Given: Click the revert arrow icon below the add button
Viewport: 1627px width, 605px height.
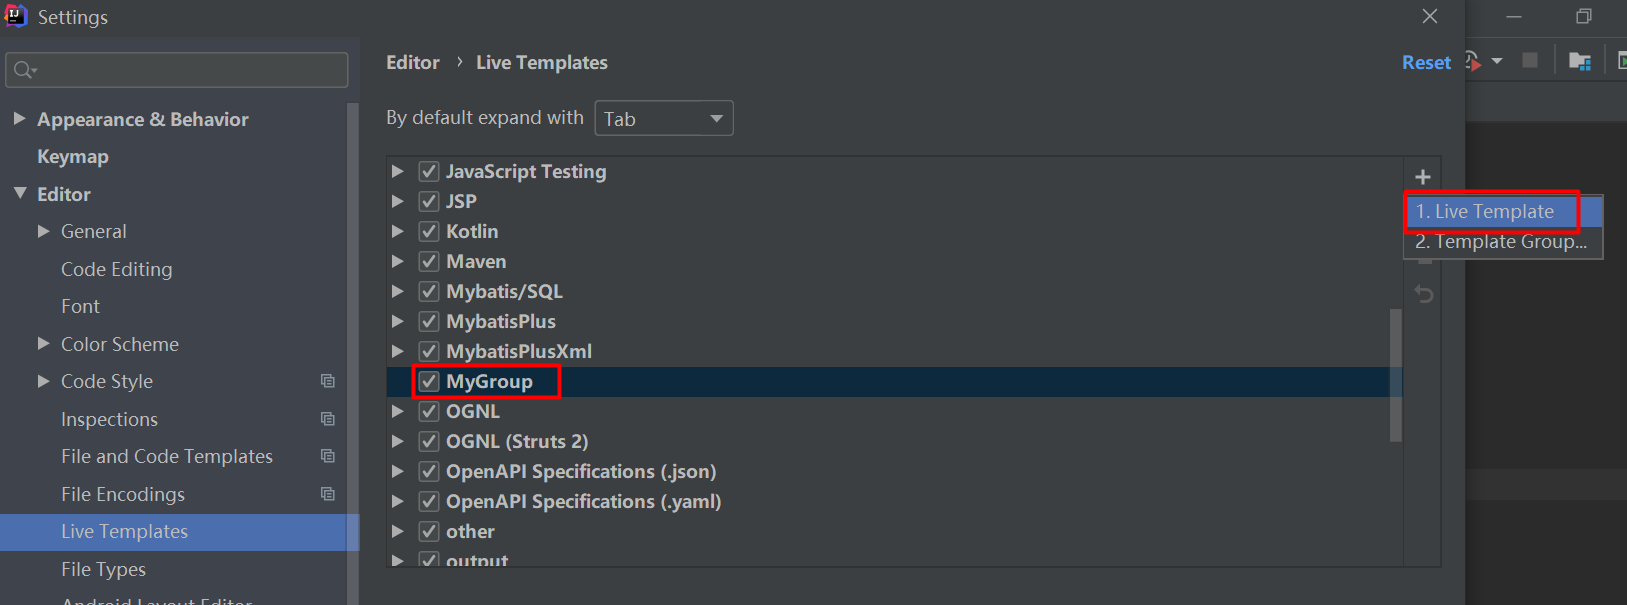Looking at the screenshot, I should (x=1424, y=294).
